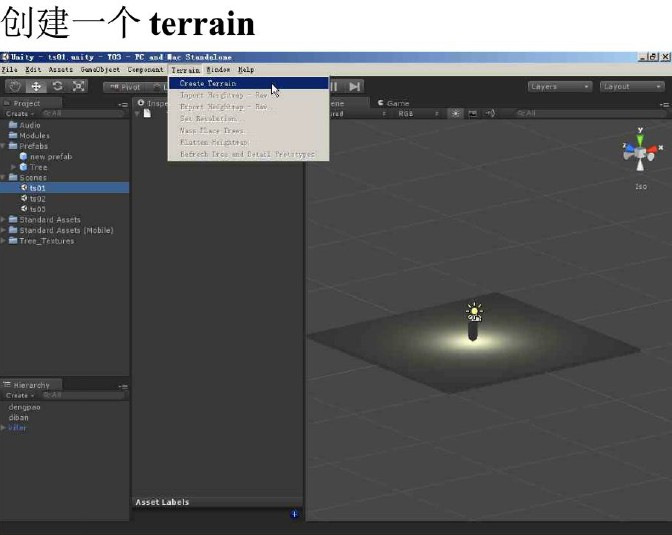
Task: Click the Asset Labels header
Action: point(162,502)
